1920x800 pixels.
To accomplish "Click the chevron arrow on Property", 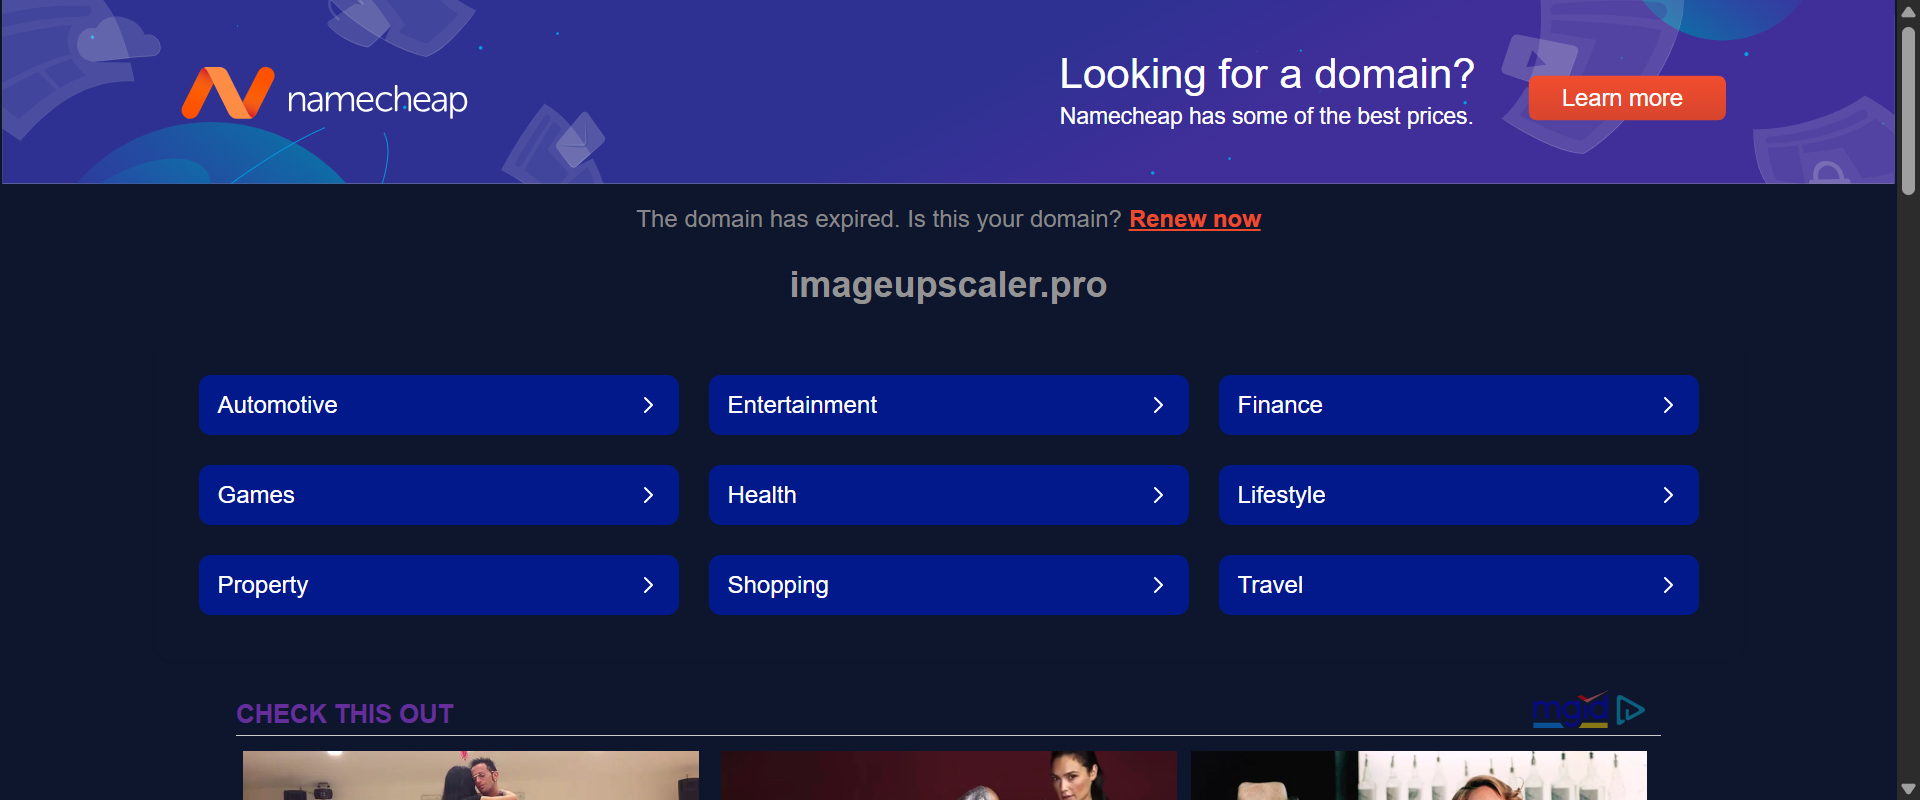I will pos(648,585).
